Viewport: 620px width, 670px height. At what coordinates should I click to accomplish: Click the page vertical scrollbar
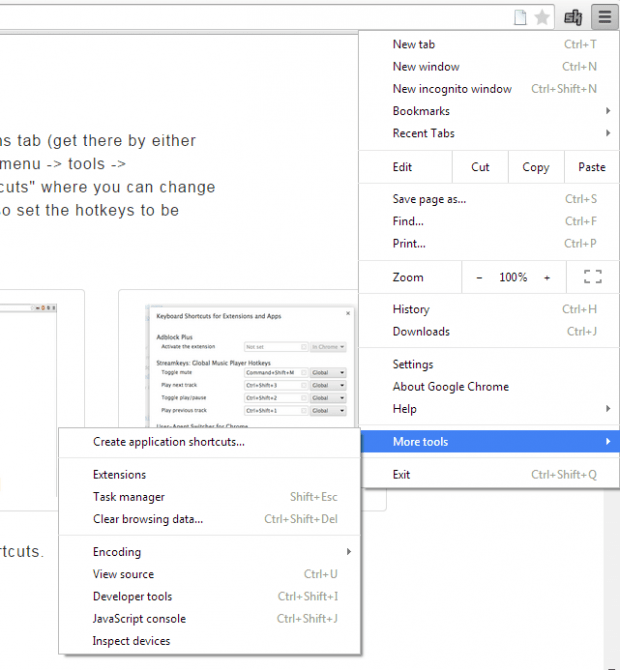611,577
